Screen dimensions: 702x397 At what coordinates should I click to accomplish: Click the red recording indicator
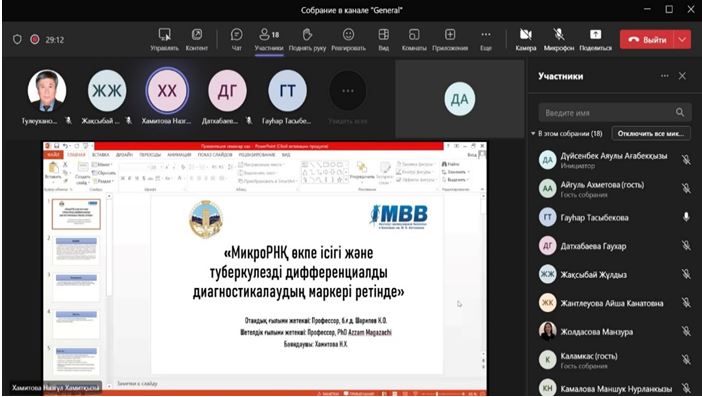pos(34,39)
